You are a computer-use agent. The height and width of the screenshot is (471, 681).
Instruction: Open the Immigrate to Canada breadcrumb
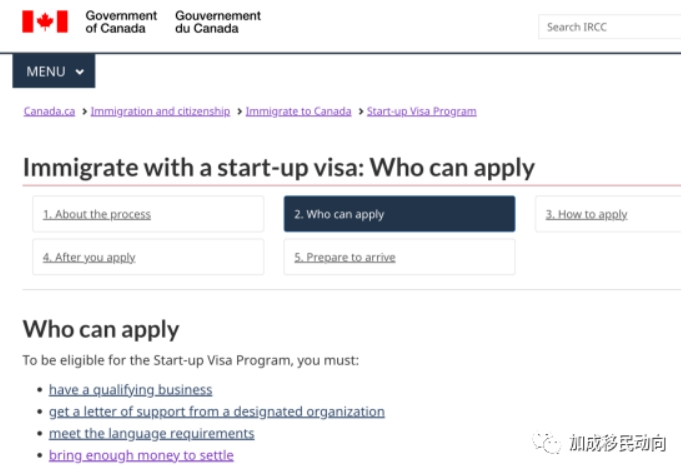click(x=298, y=111)
